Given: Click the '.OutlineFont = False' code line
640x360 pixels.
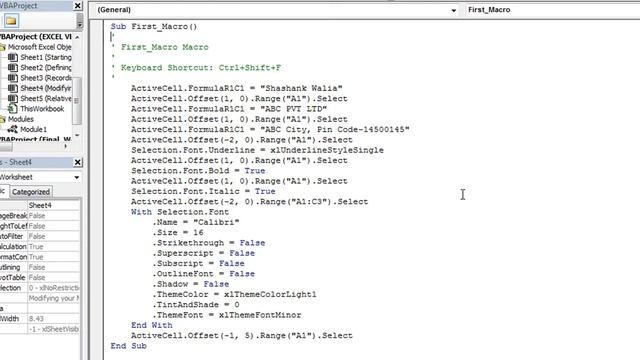Looking at the screenshot, I should [x=203, y=274].
